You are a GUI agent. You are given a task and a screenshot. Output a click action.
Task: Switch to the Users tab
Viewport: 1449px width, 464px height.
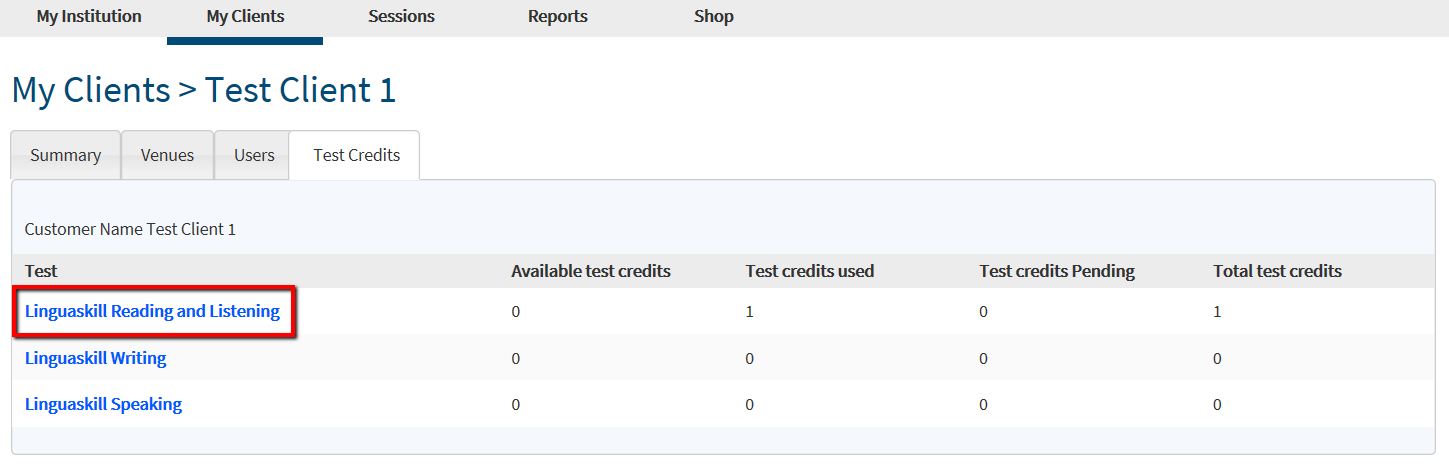point(254,155)
